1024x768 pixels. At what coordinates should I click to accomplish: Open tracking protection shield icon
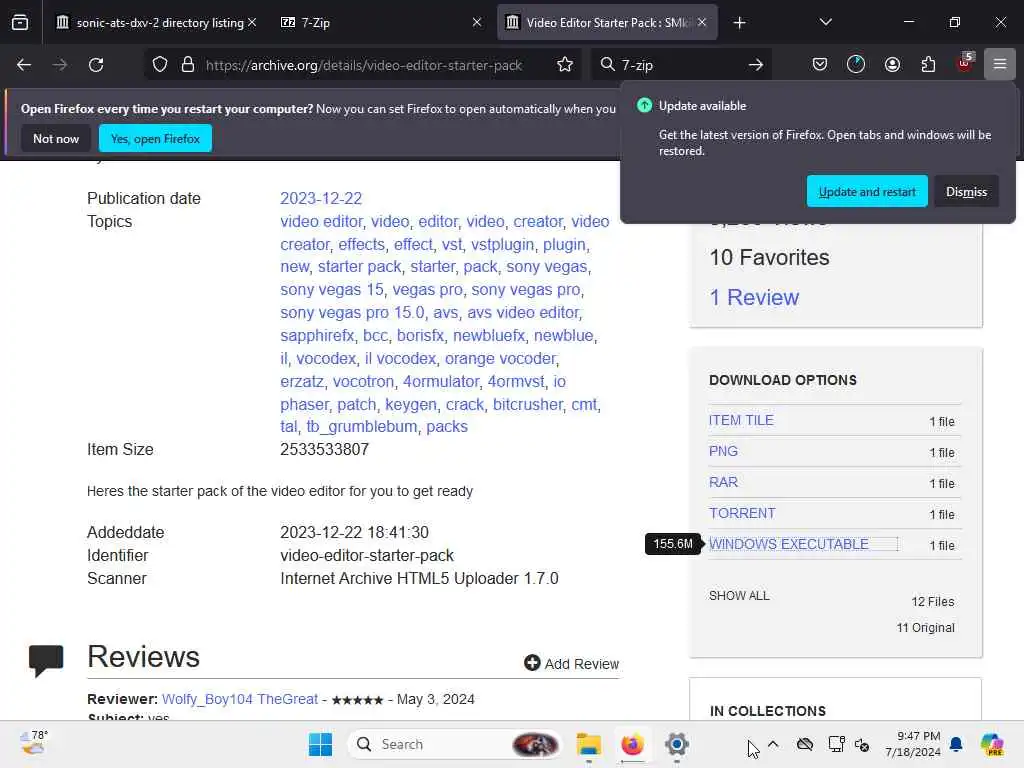[x=160, y=65]
